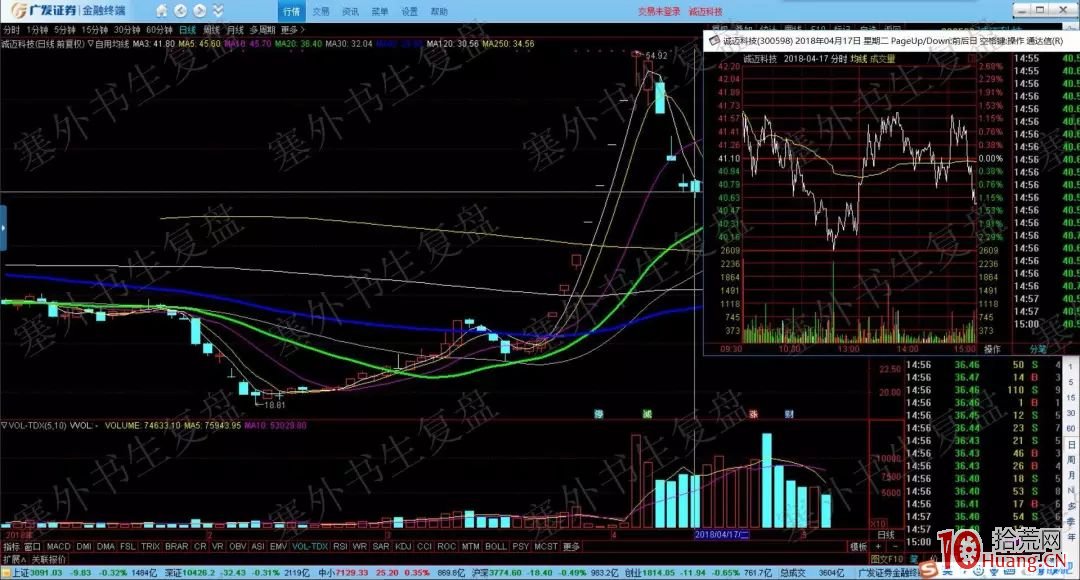The height and width of the screenshot is (580, 1080).
Task: Select the MCST indicator
Action: [x=546, y=547]
